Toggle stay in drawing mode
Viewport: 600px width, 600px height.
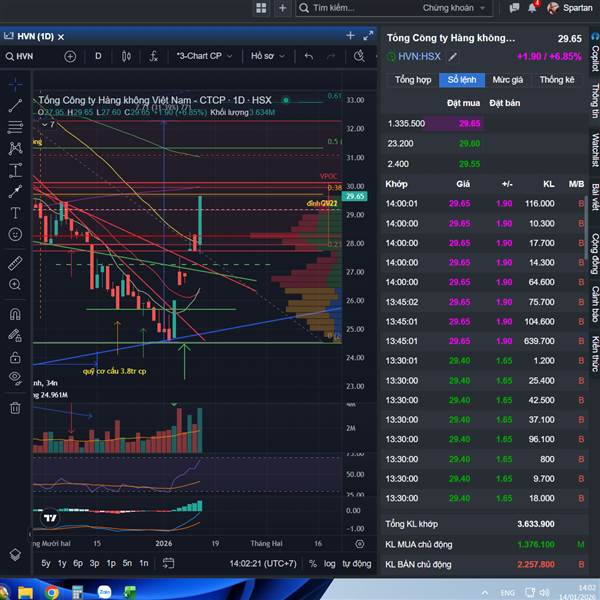(x=15, y=336)
